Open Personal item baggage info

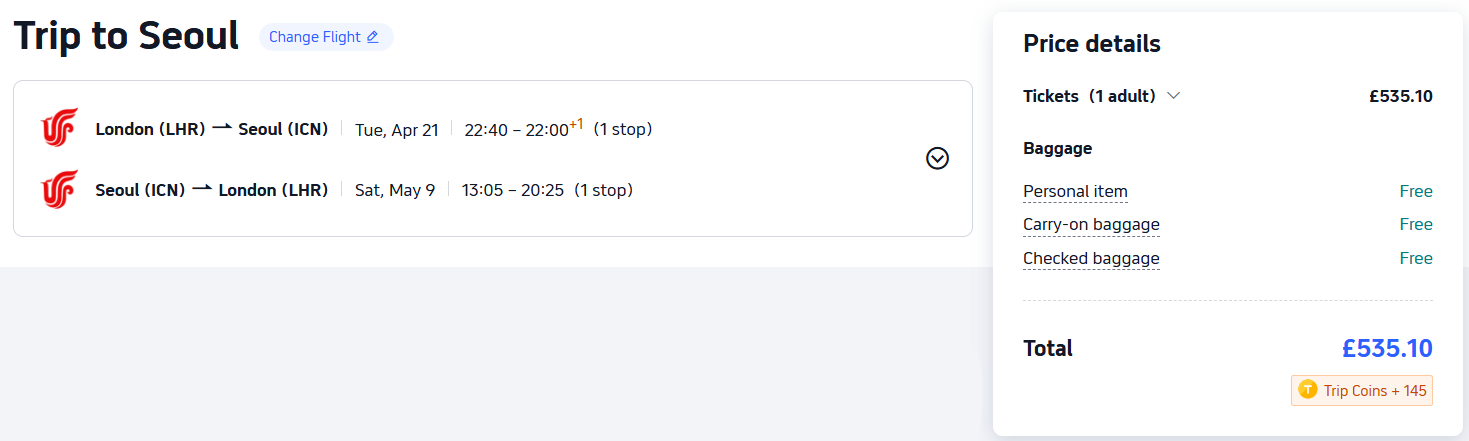click(x=1075, y=191)
